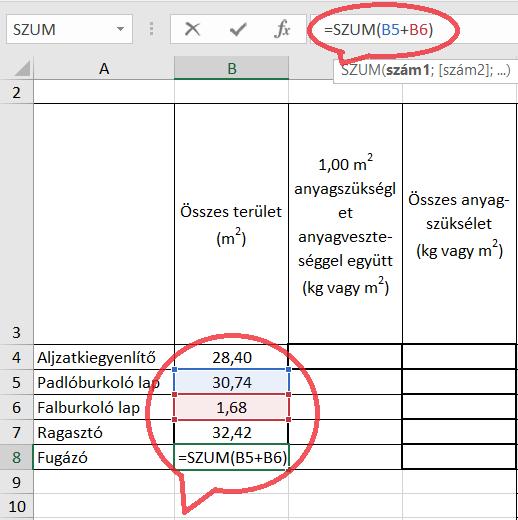Click the Összes anyag-szükséglet header cell
This screenshot has height=520, width=518.
click(x=459, y=224)
